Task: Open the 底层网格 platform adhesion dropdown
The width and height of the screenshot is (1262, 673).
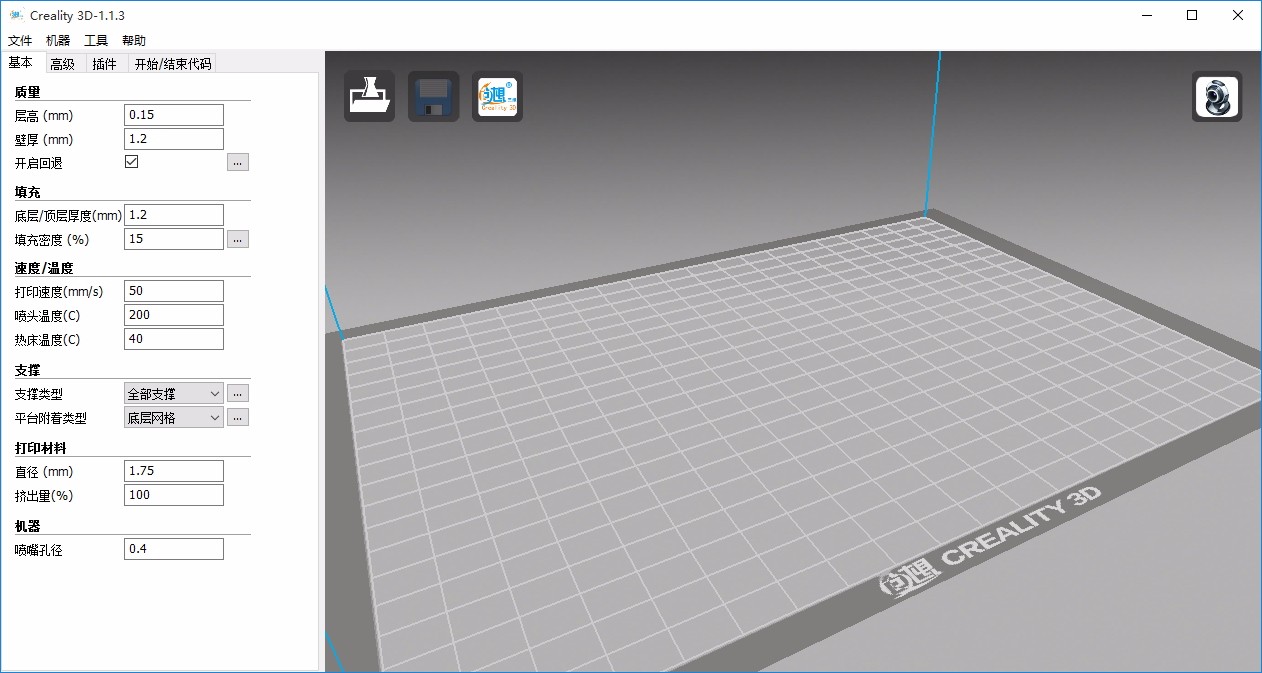Action: (173, 417)
